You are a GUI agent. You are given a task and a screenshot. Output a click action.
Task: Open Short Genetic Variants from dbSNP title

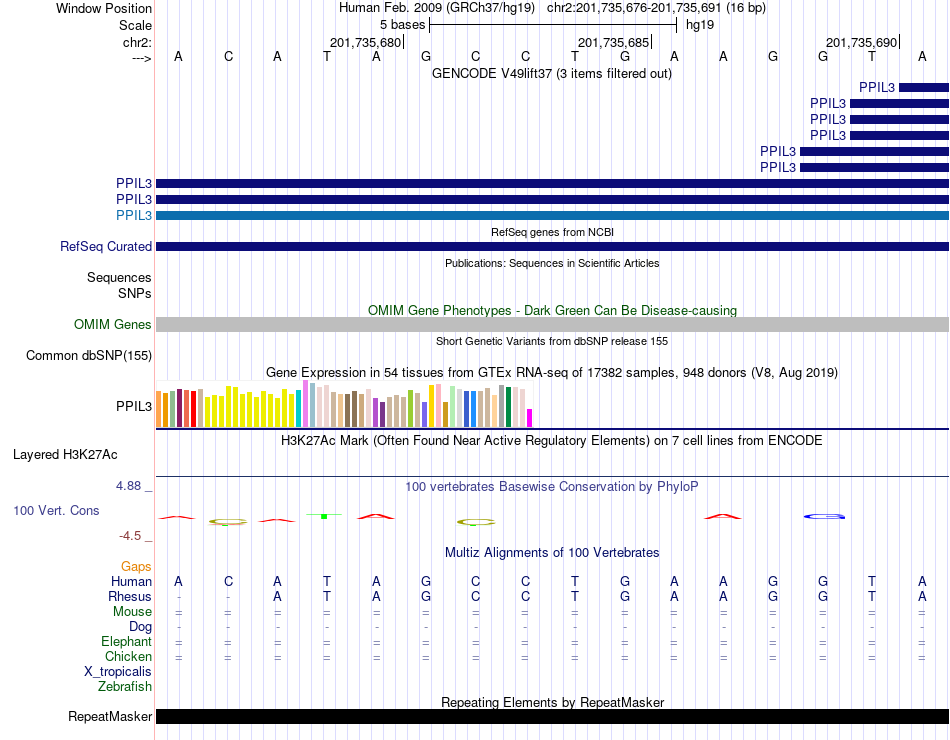pyautogui.click(x=552, y=341)
